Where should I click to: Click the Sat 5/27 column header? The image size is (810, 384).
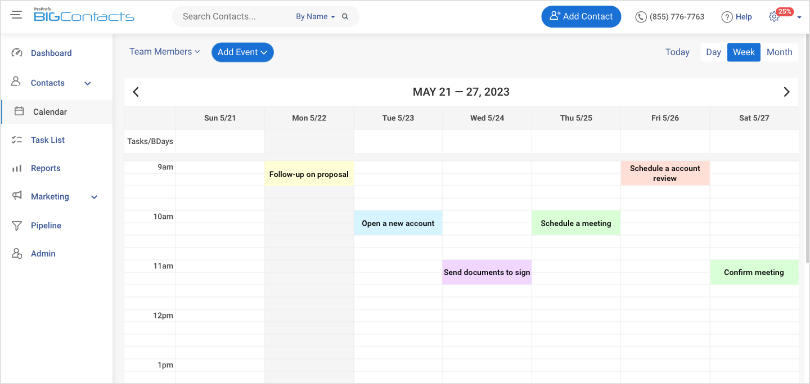tap(754, 118)
